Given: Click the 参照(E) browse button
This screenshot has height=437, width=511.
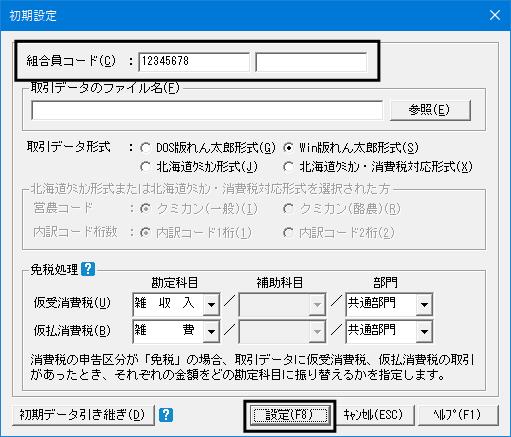Looking at the screenshot, I should click(430, 110).
